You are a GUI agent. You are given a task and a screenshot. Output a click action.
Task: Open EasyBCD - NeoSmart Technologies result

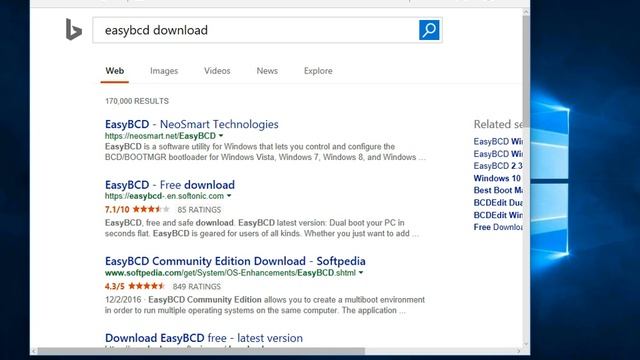pos(191,124)
